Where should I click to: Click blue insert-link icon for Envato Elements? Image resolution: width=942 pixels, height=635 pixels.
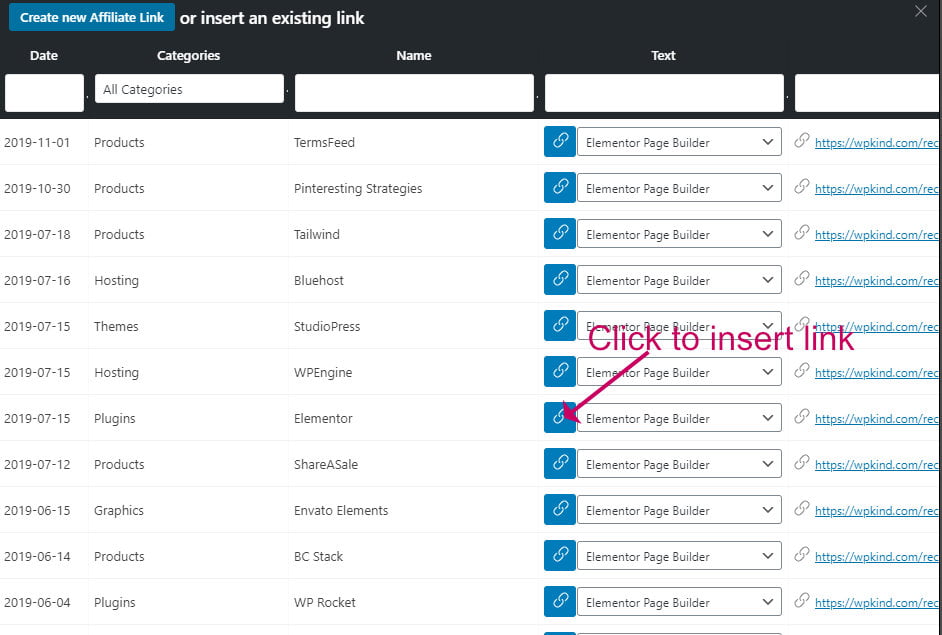560,510
